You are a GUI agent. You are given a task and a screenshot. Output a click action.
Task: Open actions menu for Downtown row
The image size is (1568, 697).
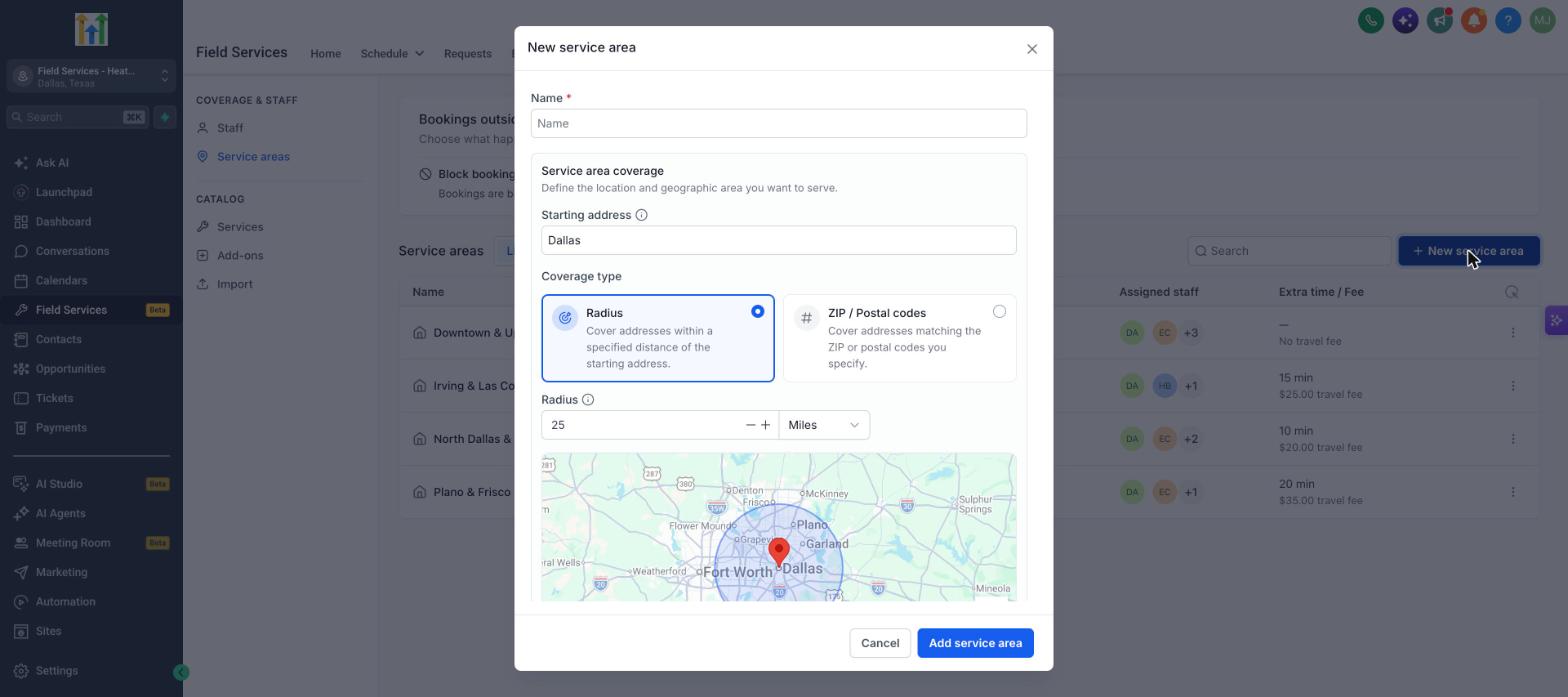(x=1512, y=333)
